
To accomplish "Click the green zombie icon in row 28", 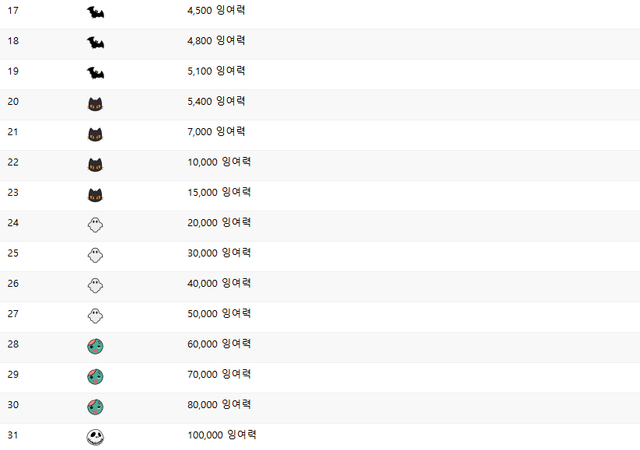I will coord(95,346).
